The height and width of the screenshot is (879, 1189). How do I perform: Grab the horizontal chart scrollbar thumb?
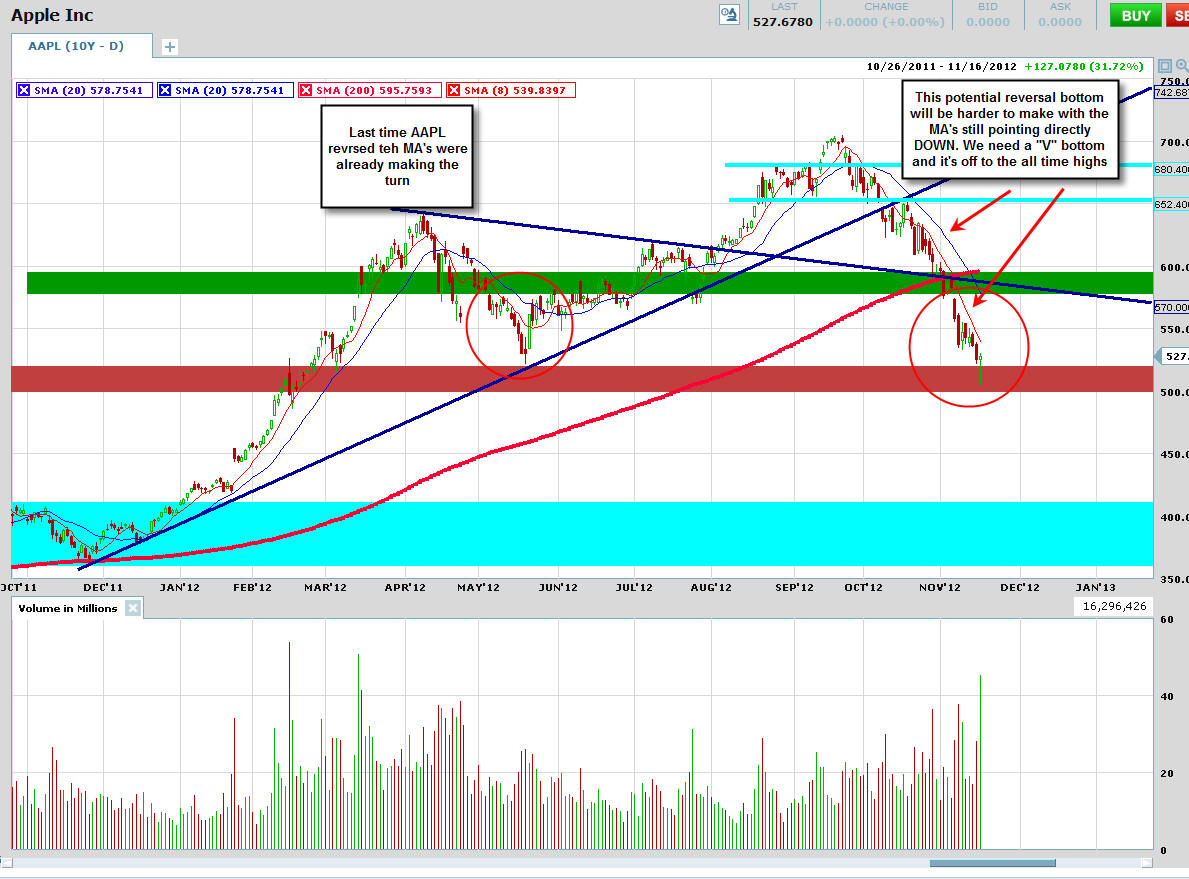(993, 863)
